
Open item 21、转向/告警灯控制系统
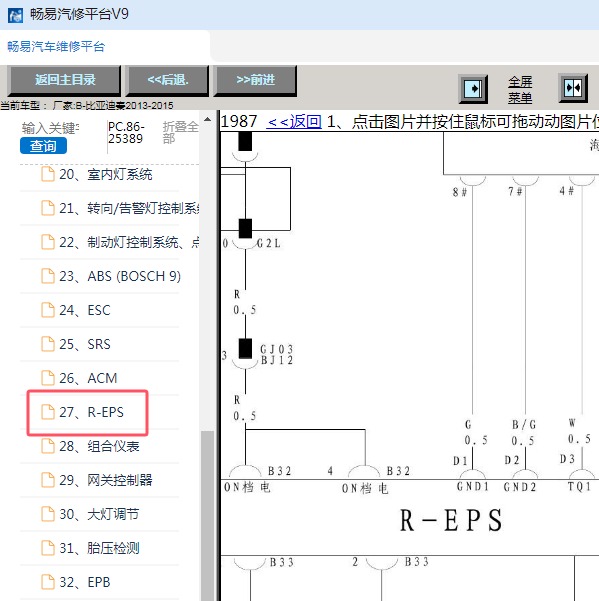(129, 209)
